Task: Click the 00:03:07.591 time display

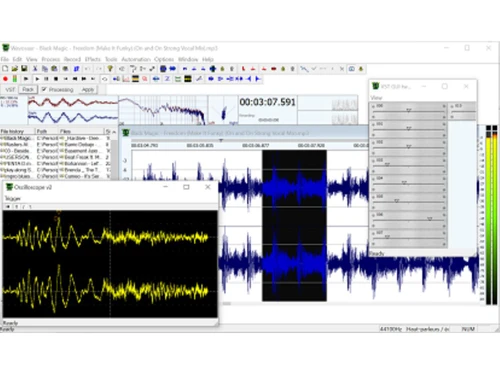Action: (x=267, y=102)
